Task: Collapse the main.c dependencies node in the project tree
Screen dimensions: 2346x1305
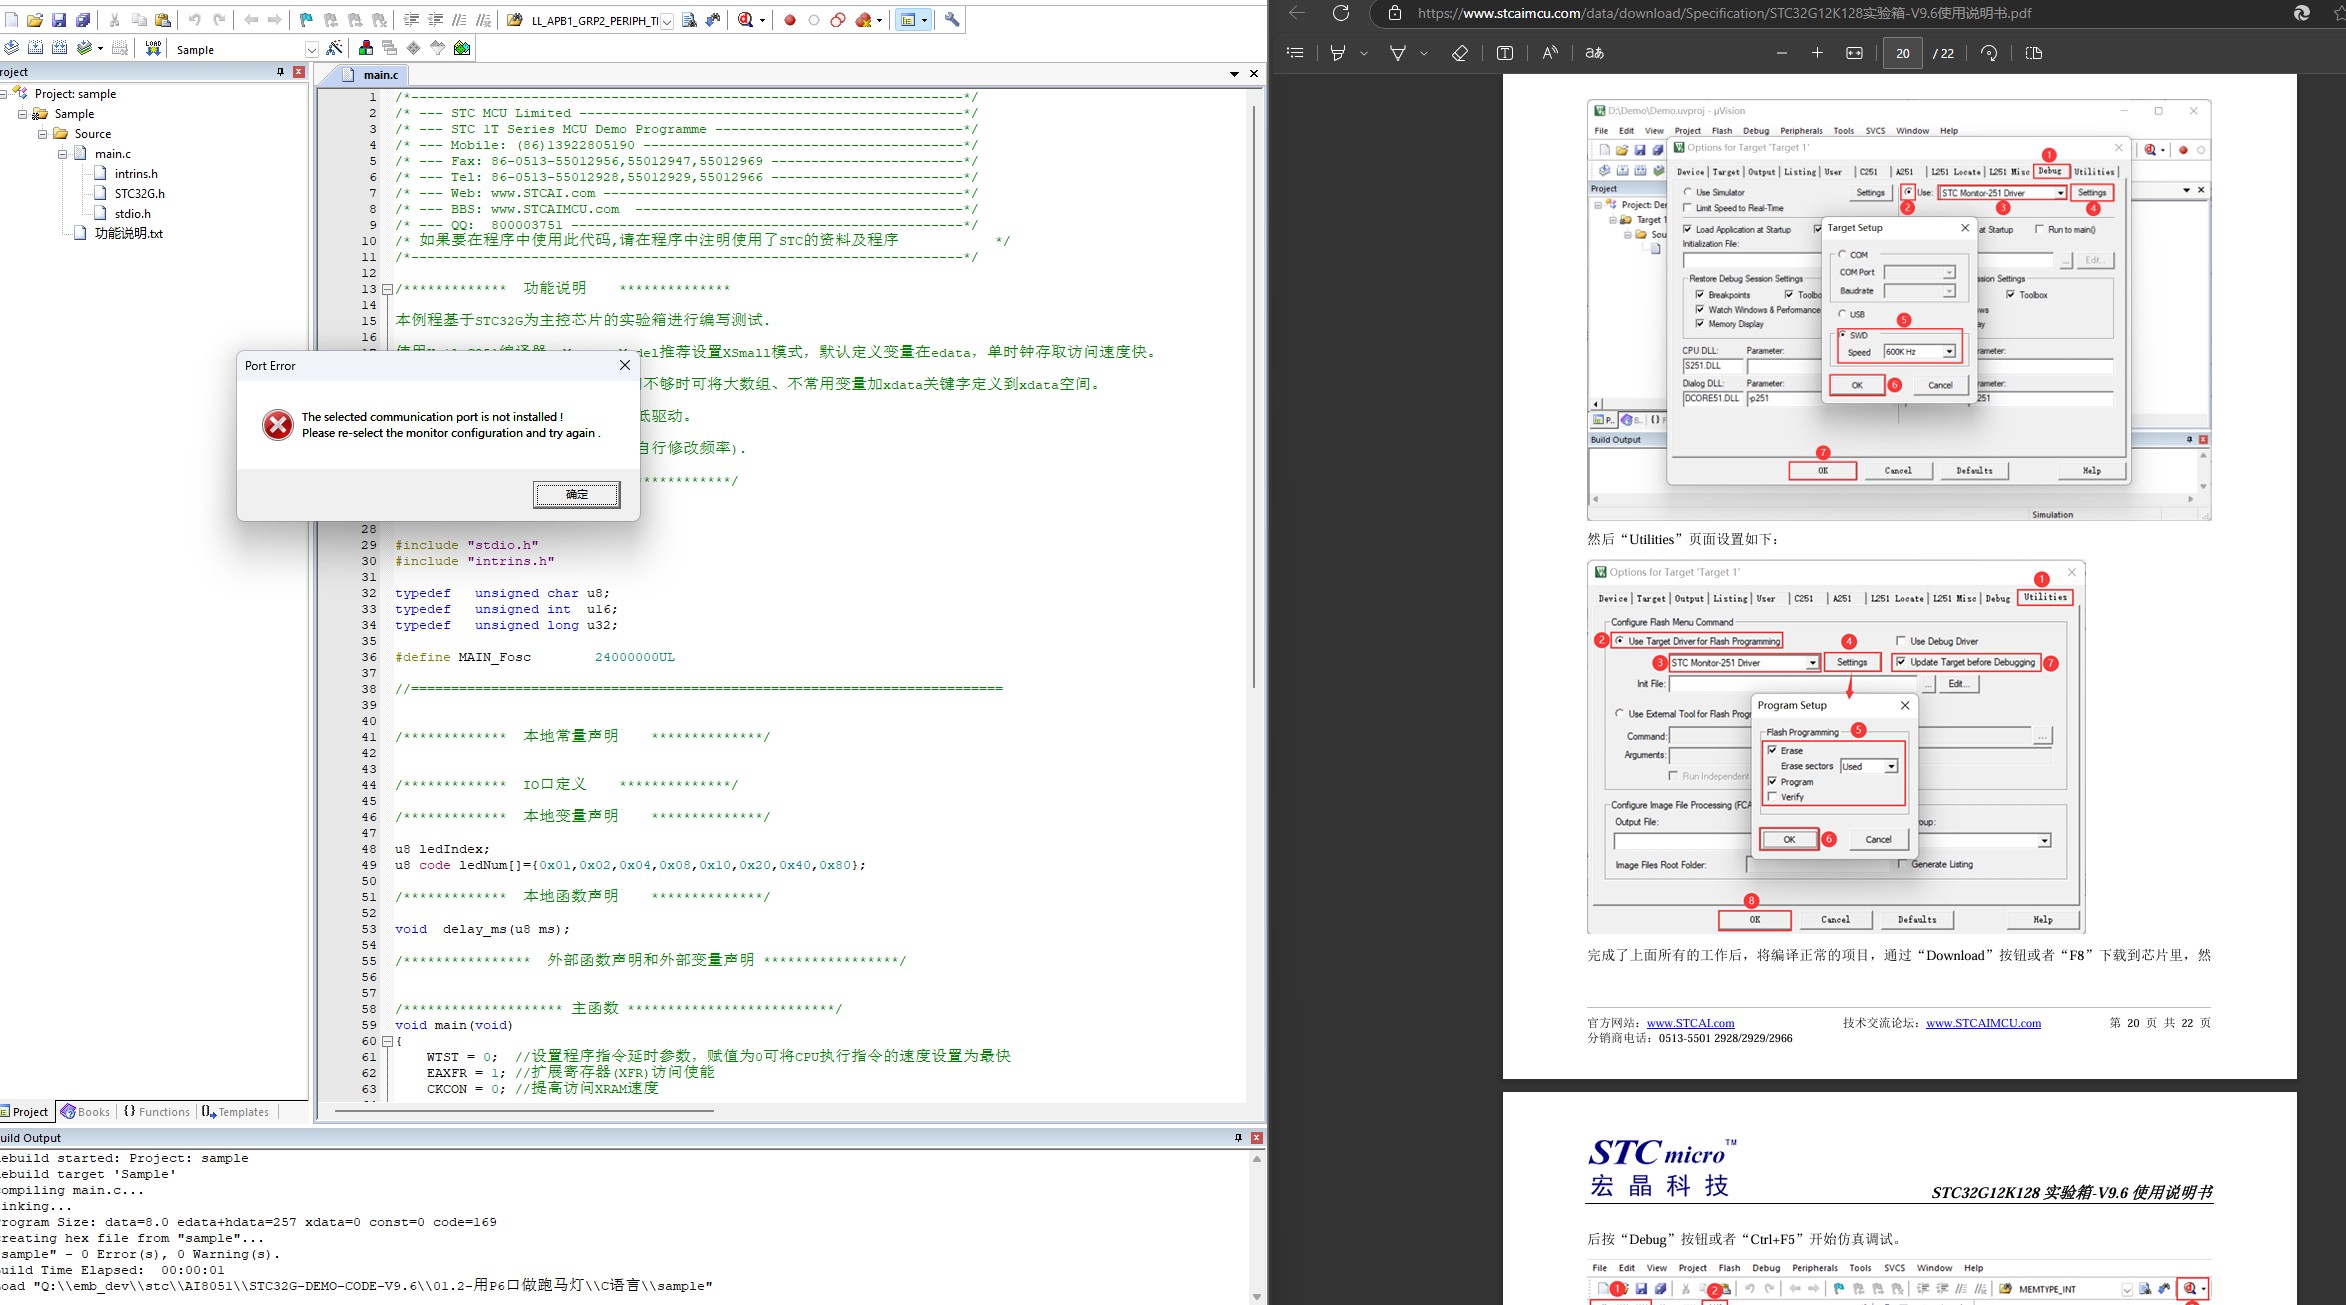Action: pos(63,154)
